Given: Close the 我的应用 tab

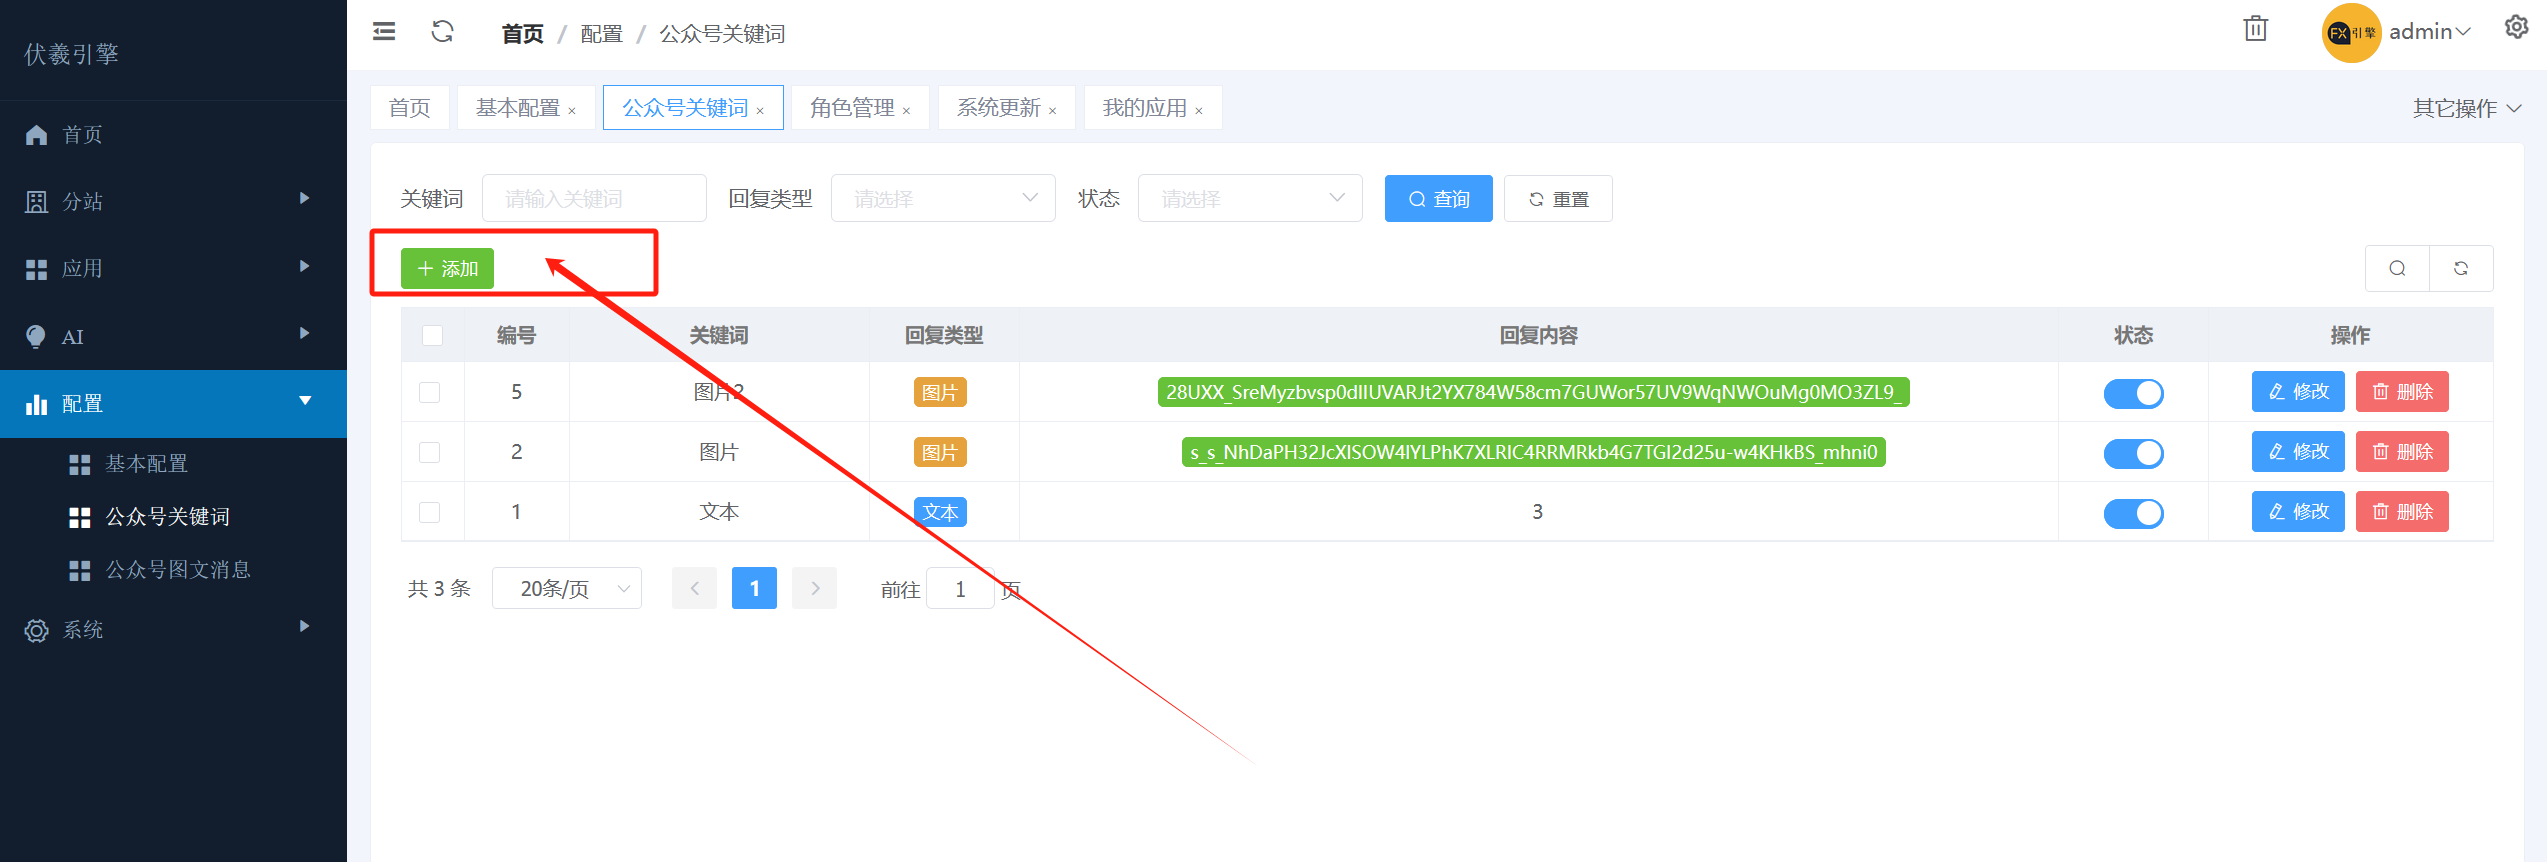Looking at the screenshot, I should pos(1198,111).
